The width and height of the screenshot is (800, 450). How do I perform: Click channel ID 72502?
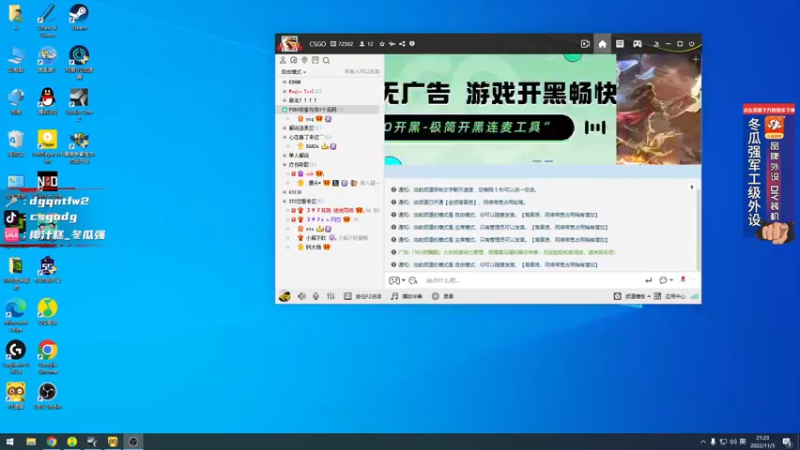[x=341, y=44]
